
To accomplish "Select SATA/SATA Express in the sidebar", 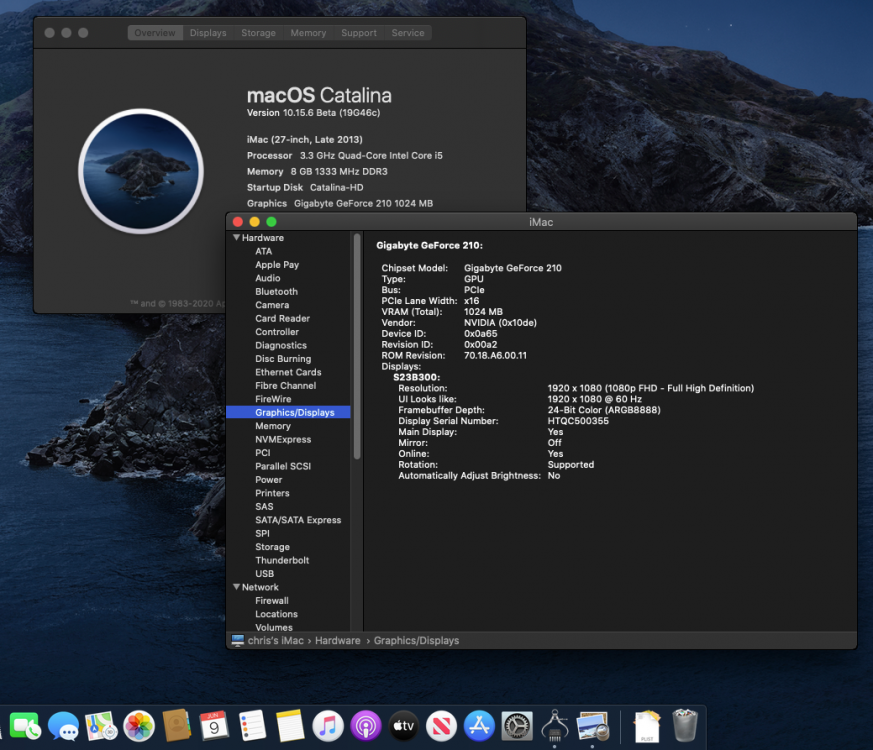I will [x=298, y=519].
